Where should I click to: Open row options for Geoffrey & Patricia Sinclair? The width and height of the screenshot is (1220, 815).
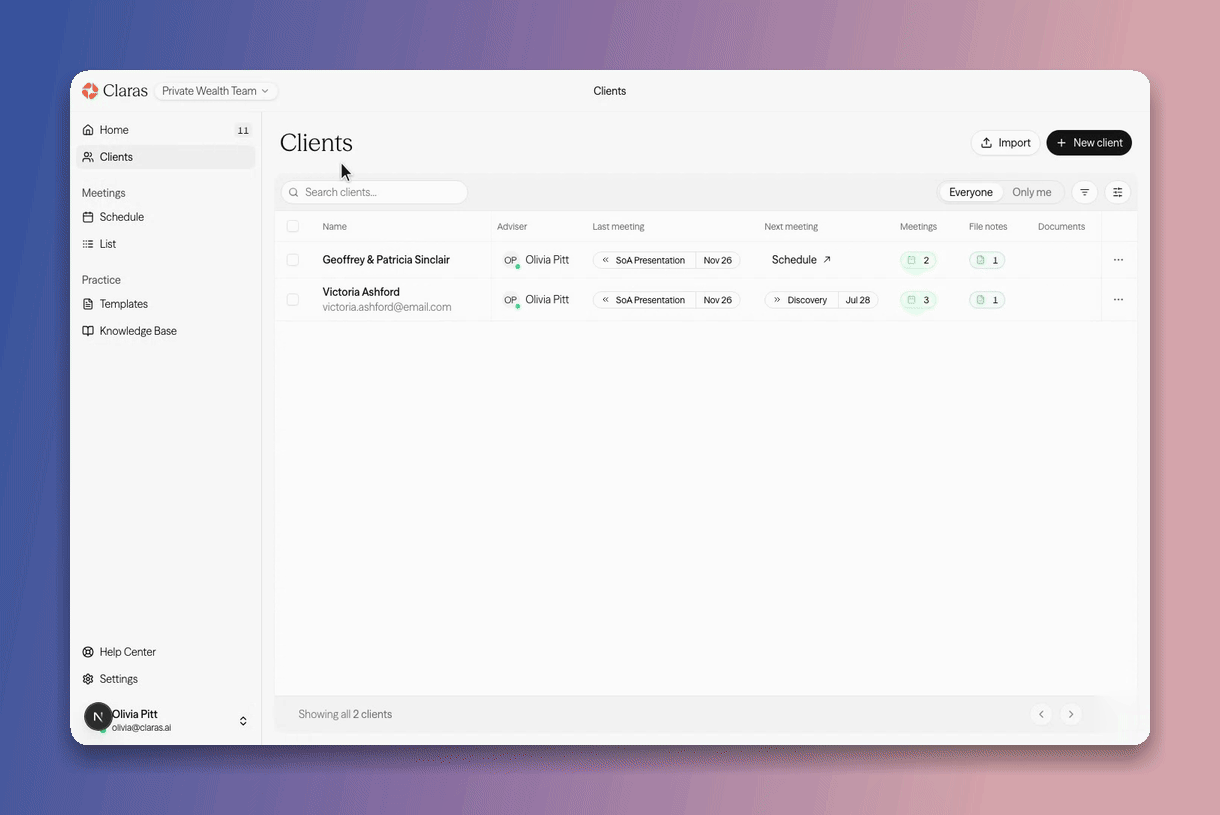[1118, 260]
